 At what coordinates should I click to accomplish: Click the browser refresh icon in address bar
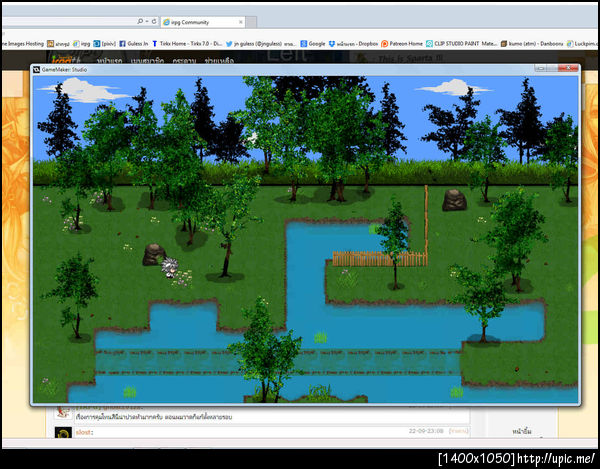[154, 21]
